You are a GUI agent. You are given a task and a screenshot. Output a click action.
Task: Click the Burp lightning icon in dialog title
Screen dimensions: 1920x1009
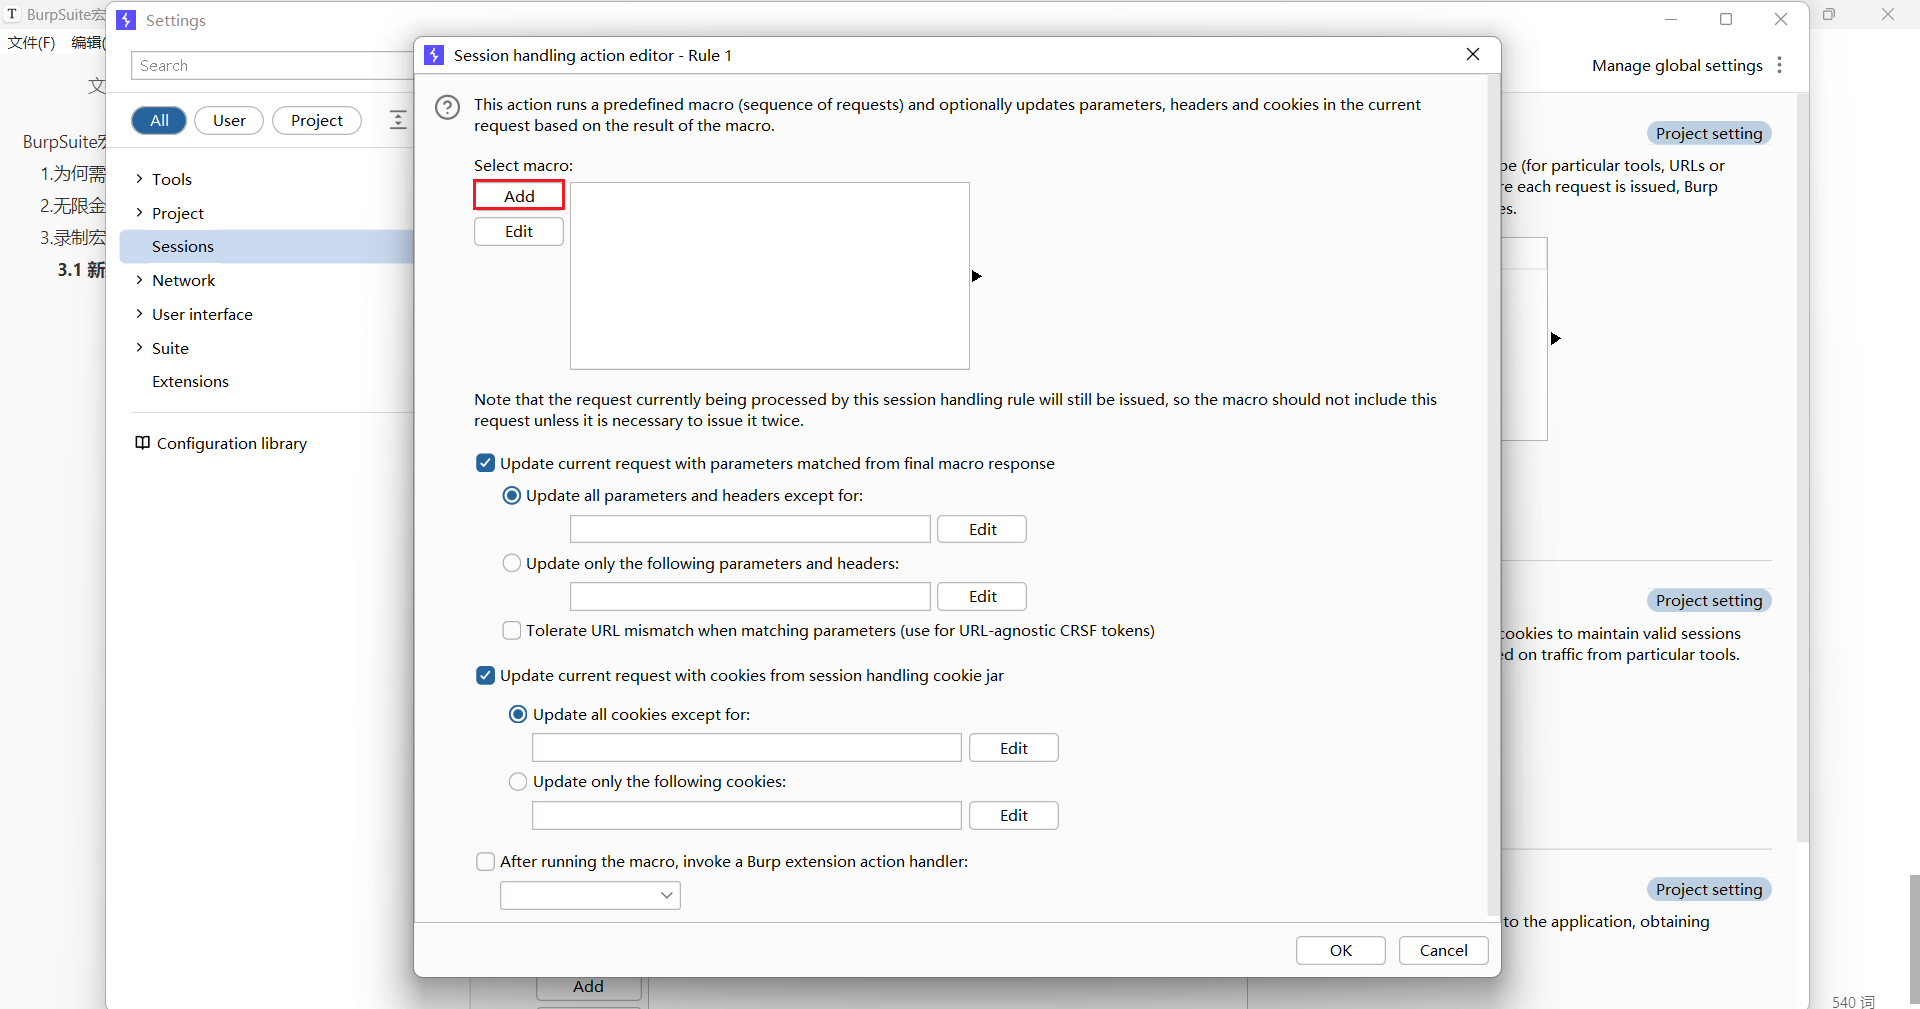[434, 55]
